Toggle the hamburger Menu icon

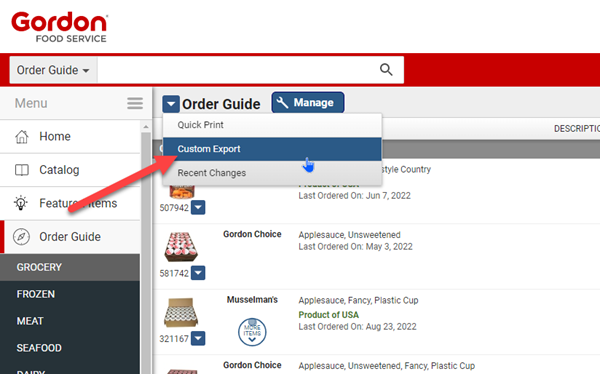tap(135, 103)
